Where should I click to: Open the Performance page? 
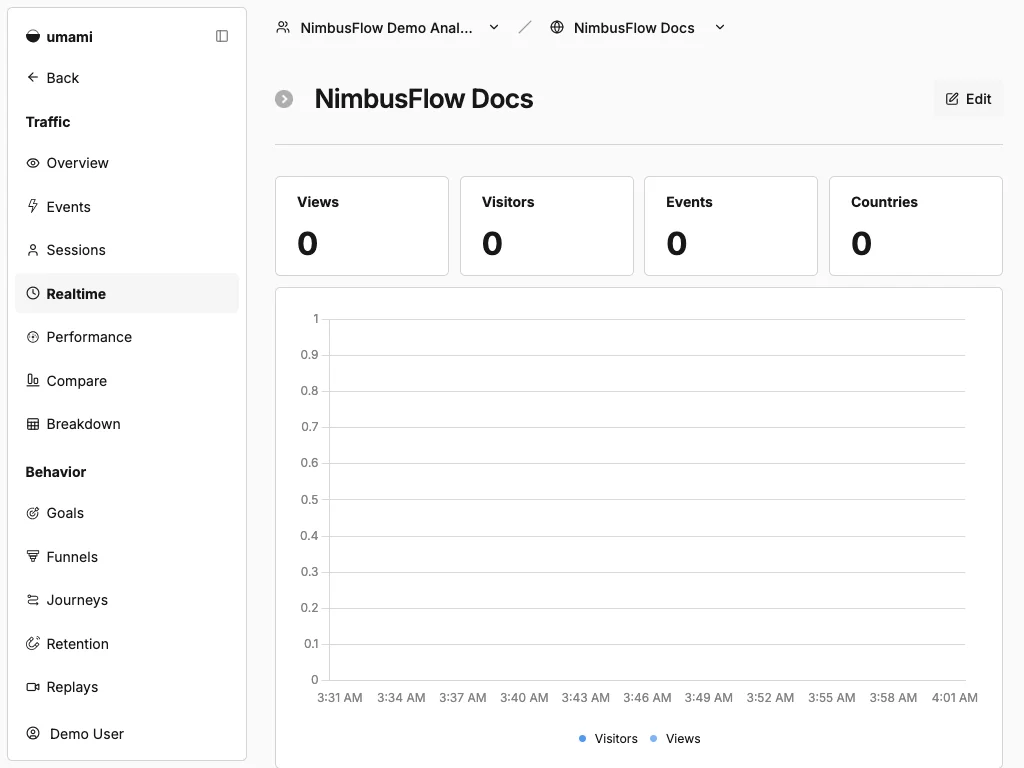point(127,337)
